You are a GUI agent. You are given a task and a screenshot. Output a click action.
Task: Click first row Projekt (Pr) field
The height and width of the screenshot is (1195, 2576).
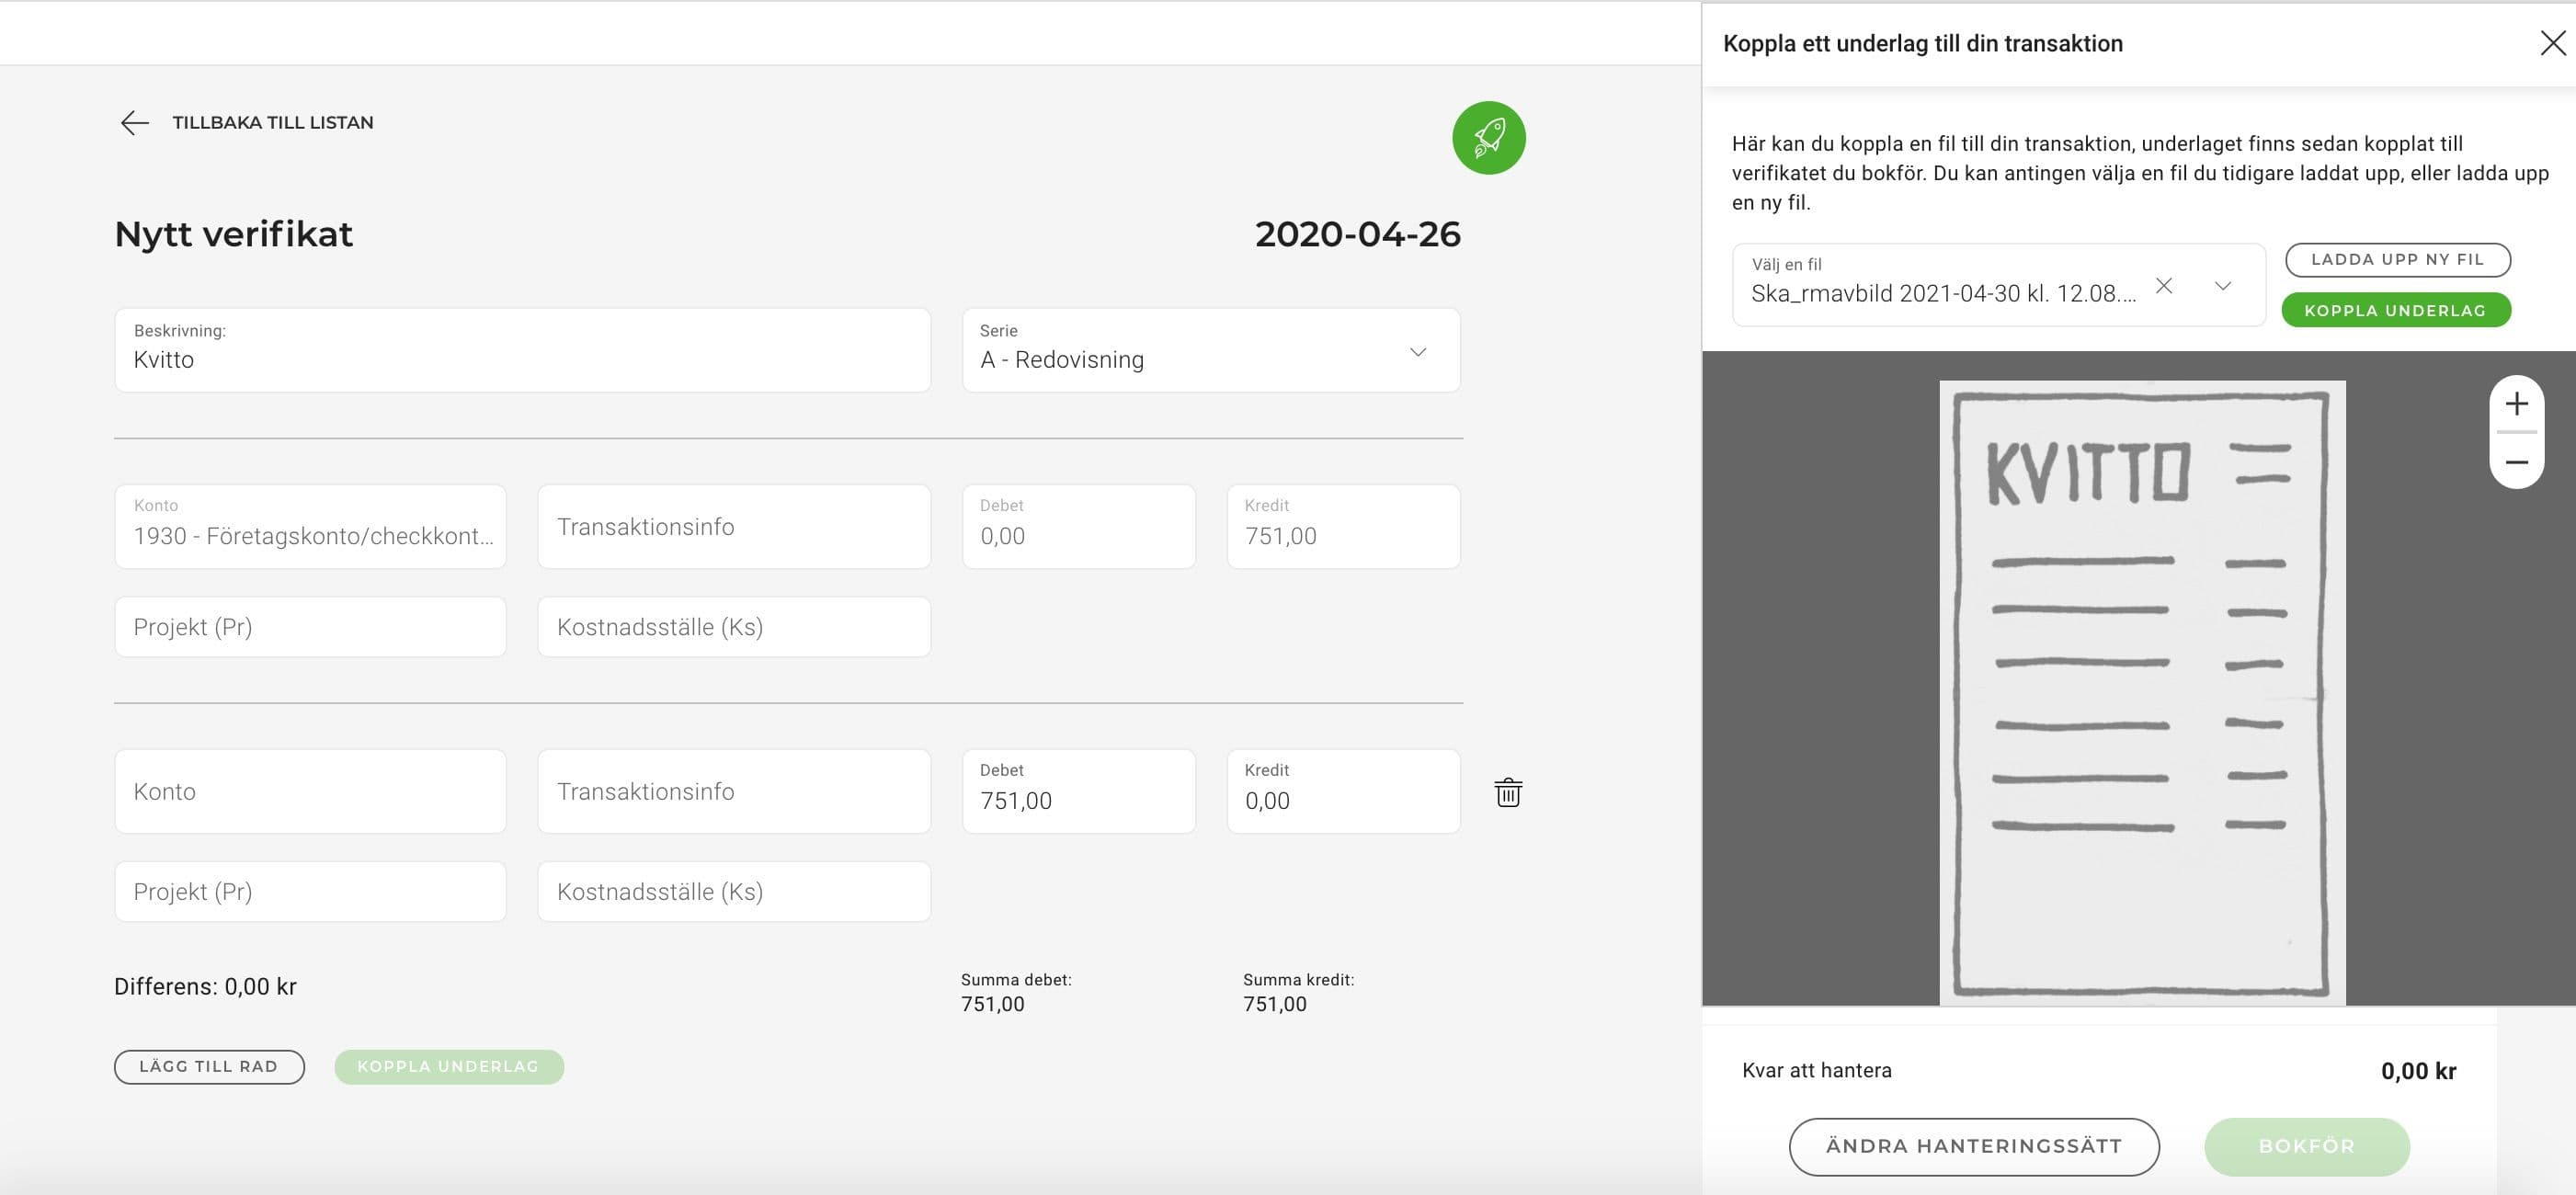tap(310, 627)
